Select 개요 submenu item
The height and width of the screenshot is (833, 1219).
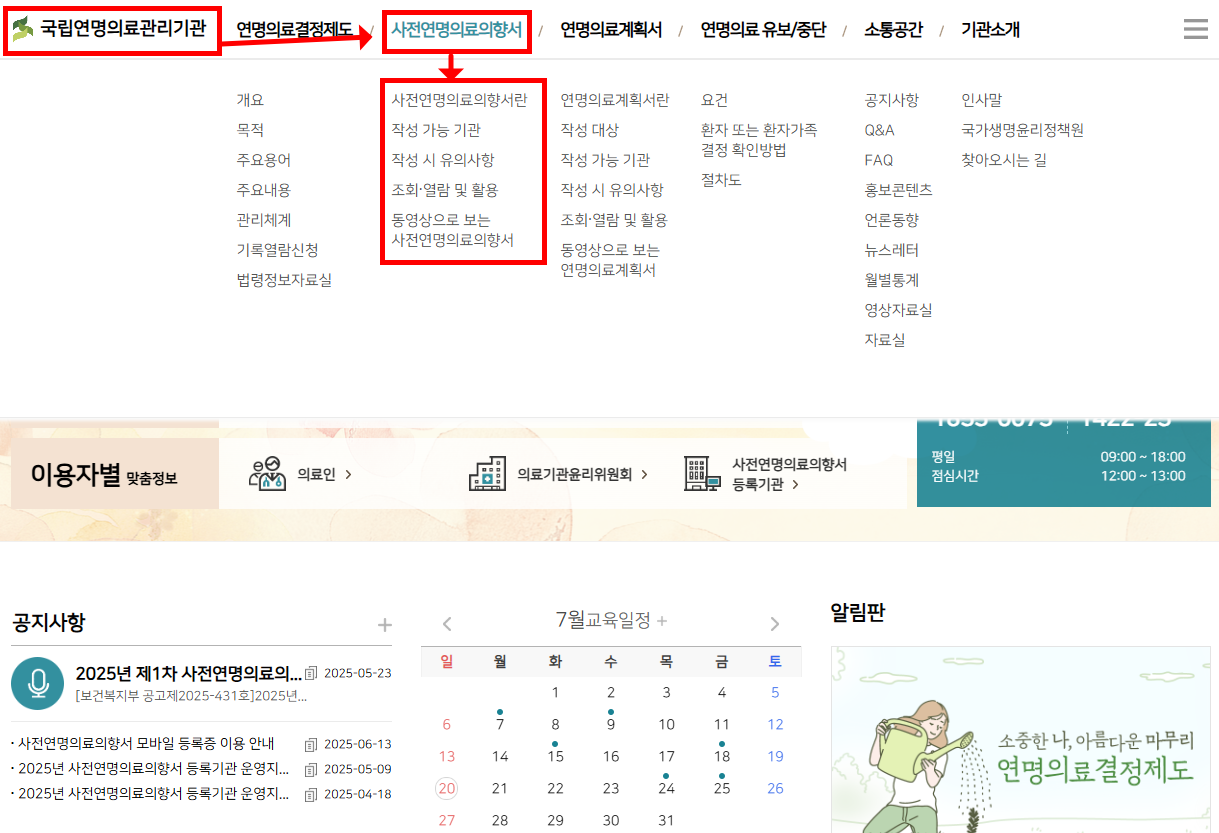250,100
